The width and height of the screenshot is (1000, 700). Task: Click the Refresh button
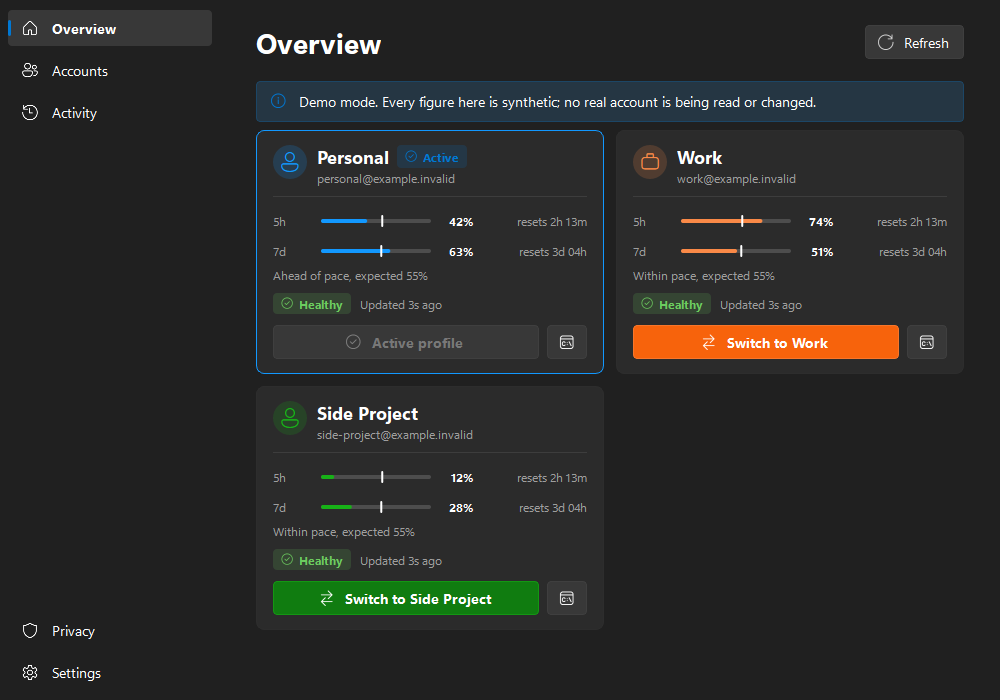point(914,43)
